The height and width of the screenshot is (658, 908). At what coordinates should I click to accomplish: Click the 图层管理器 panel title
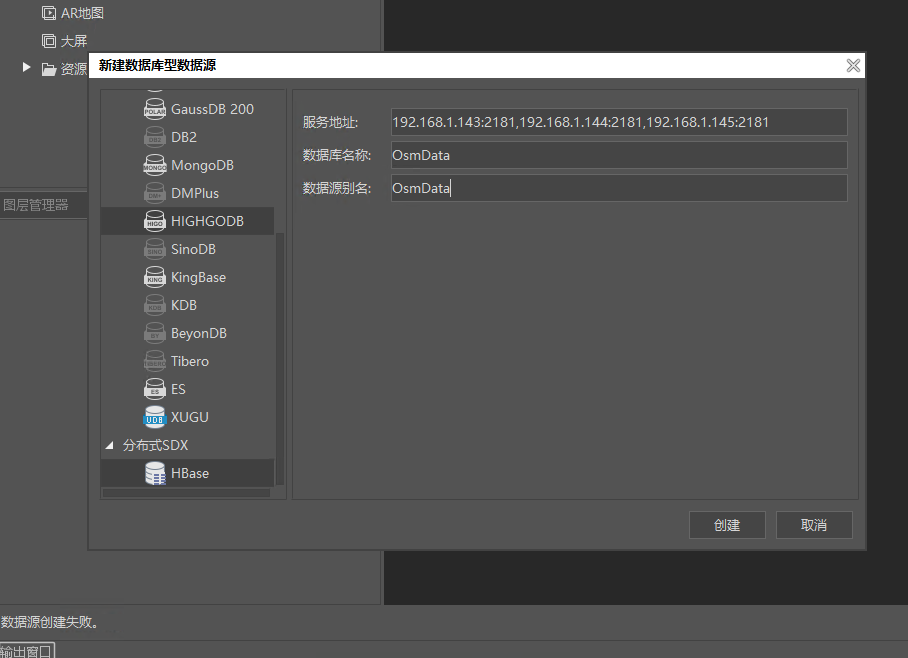point(36,205)
